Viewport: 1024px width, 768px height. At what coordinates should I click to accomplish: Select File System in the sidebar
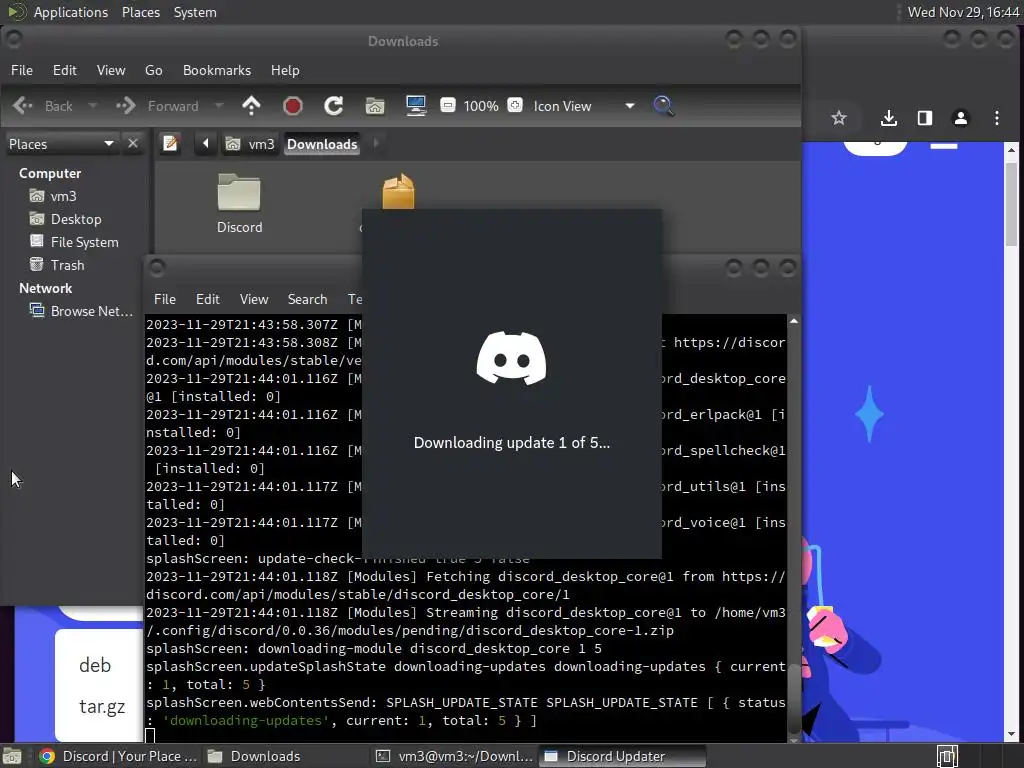click(74, 242)
